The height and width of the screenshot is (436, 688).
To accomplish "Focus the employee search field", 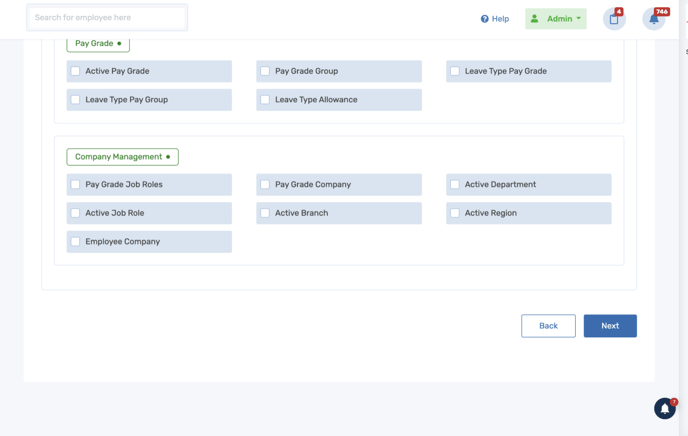I will pos(107,18).
